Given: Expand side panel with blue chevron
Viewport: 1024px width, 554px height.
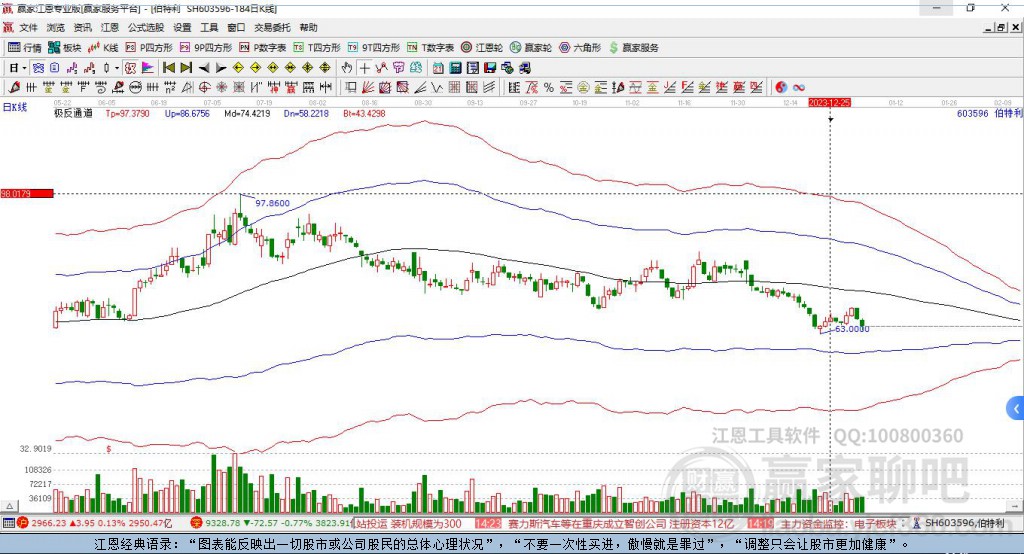Looking at the screenshot, I should 1016,410.
